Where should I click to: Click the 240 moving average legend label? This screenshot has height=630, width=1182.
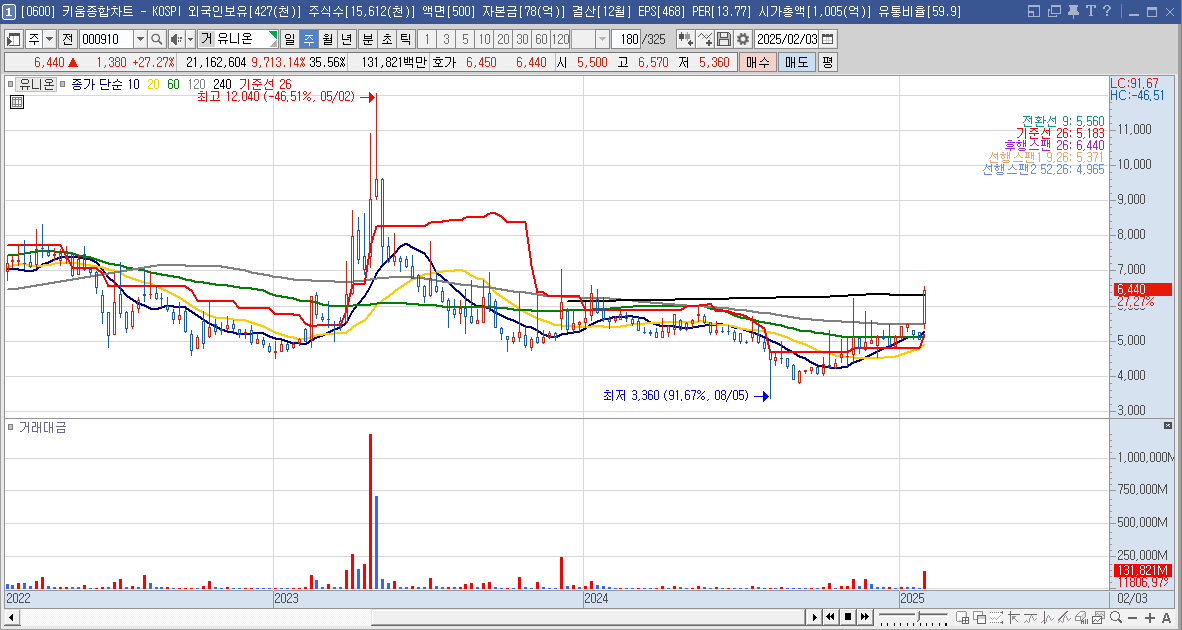(222, 84)
